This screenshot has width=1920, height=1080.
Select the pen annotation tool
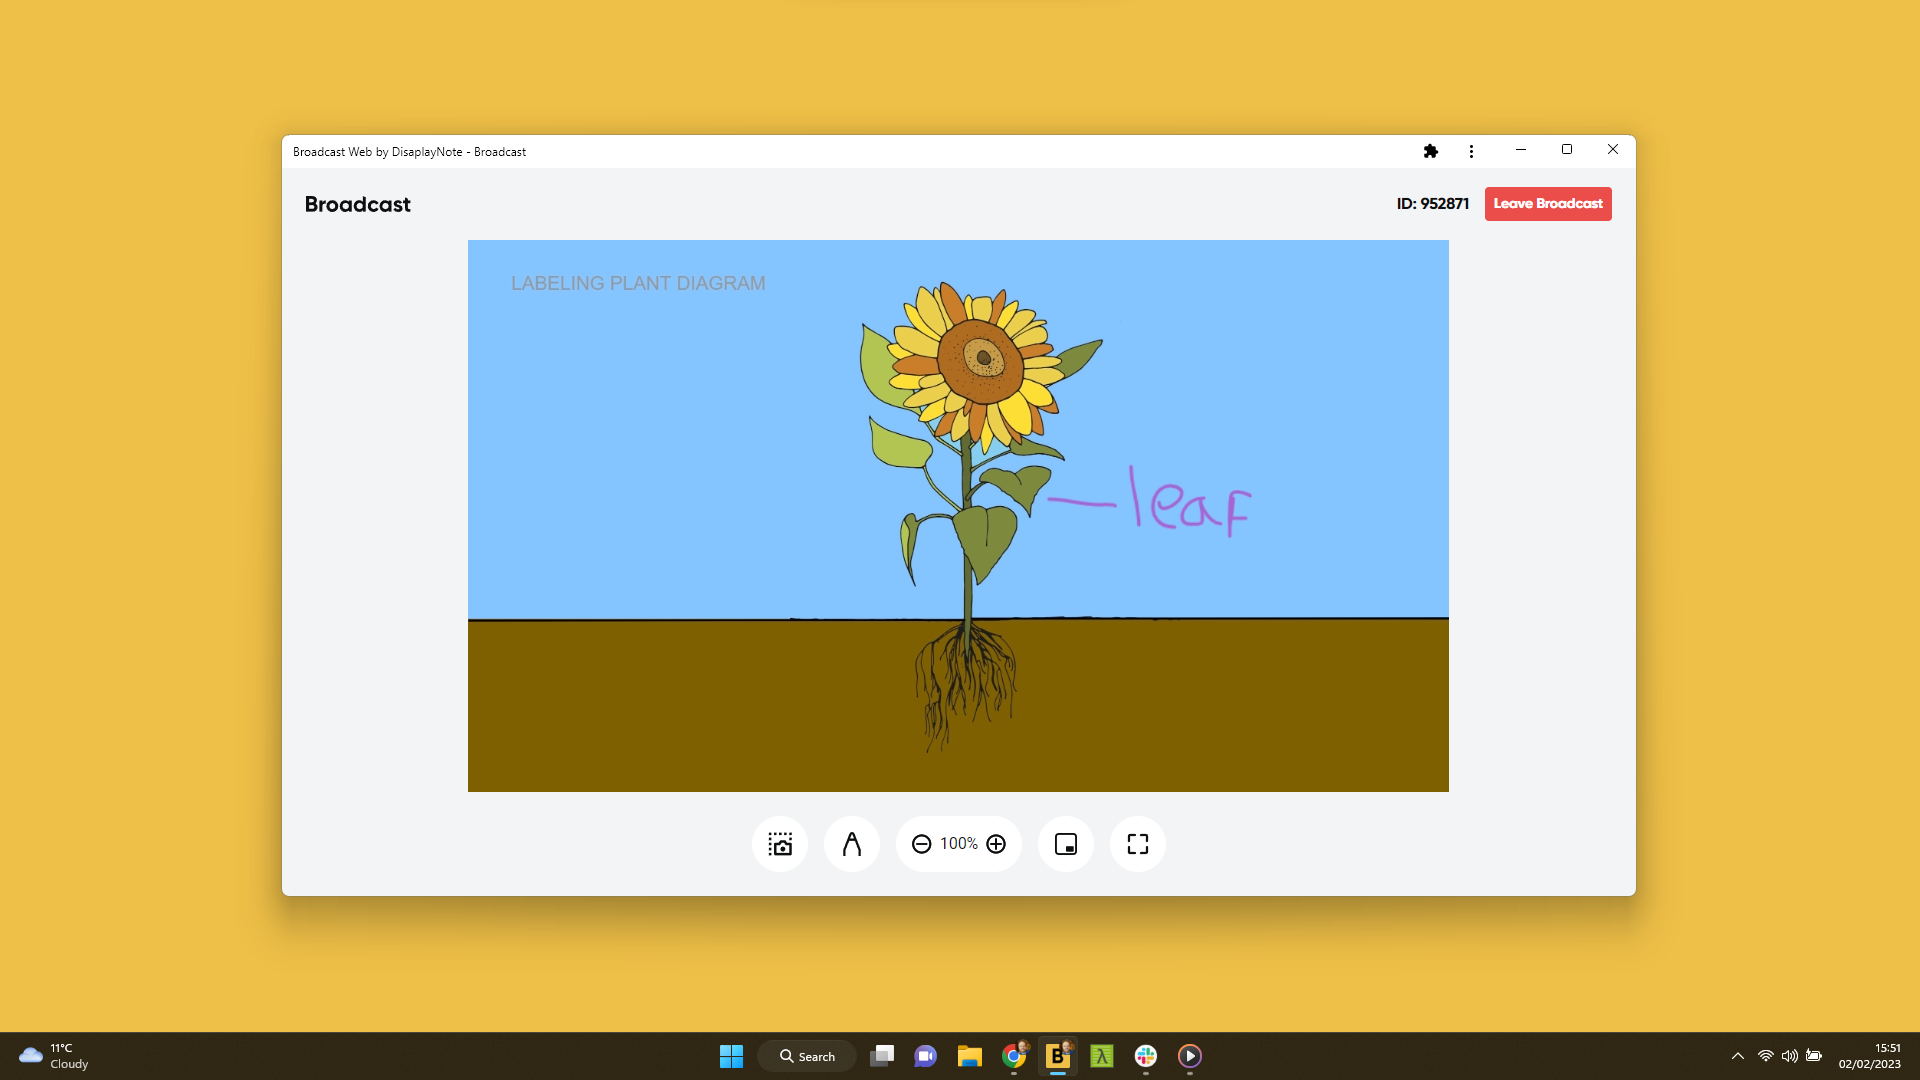(x=851, y=844)
